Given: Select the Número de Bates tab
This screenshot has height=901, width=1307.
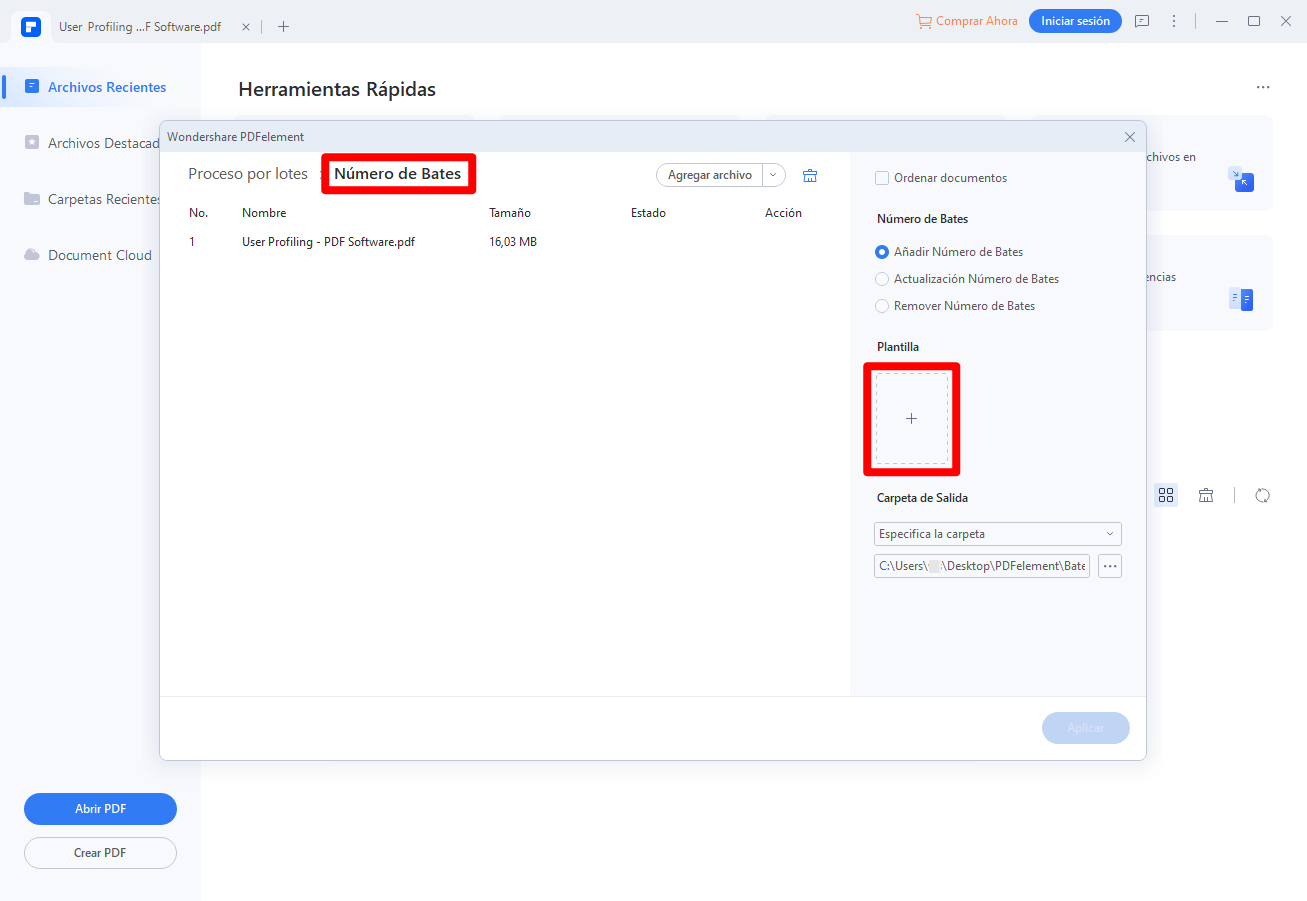Looking at the screenshot, I should click(x=398, y=174).
